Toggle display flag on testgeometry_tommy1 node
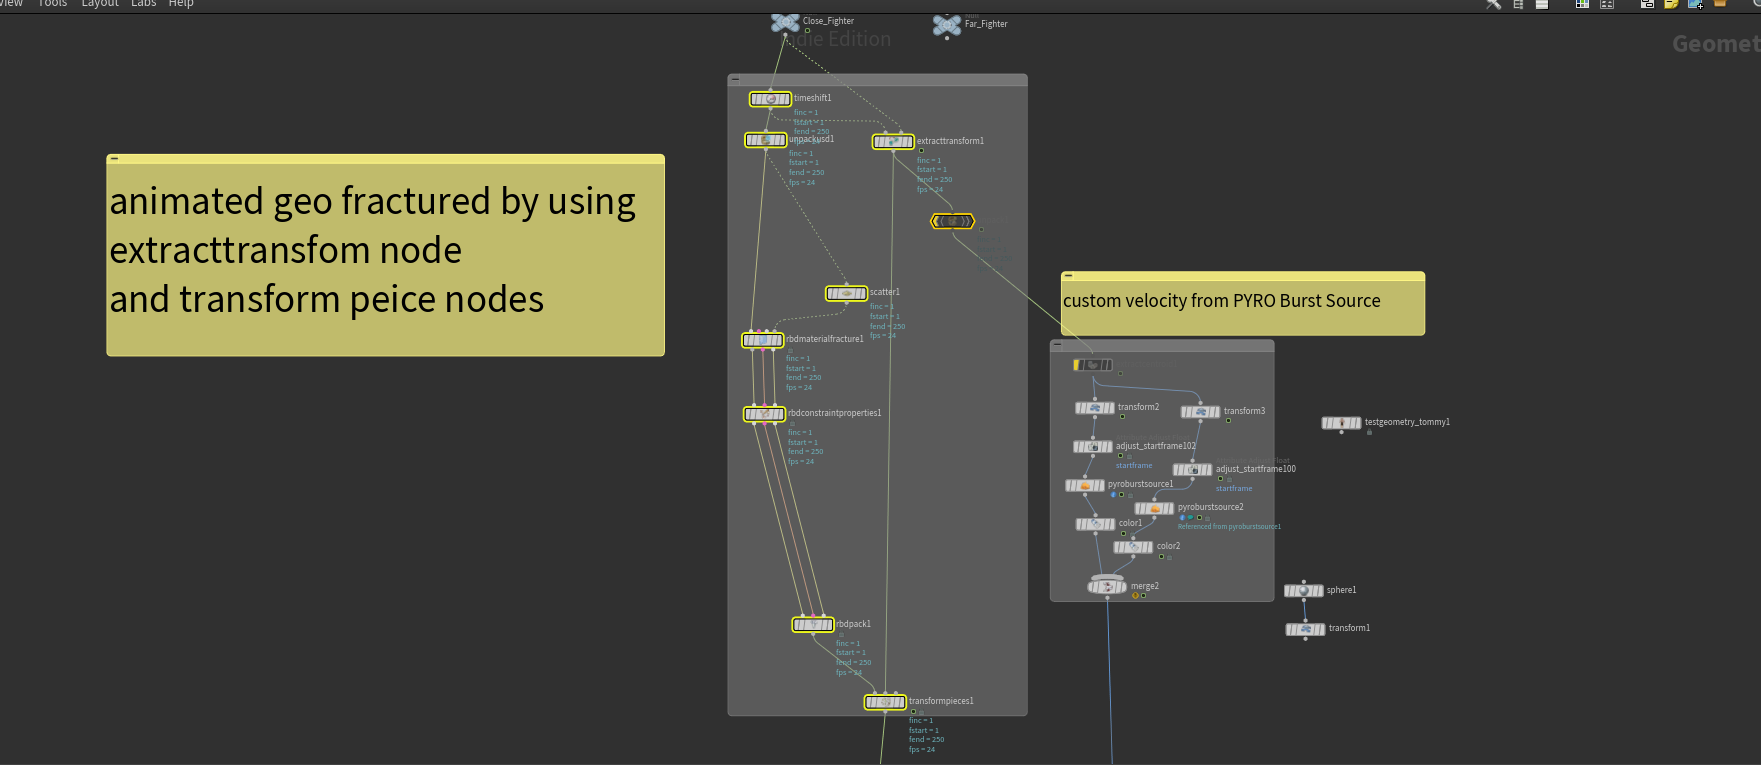This screenshot has width=1761, height=765. coord(1358,423)
